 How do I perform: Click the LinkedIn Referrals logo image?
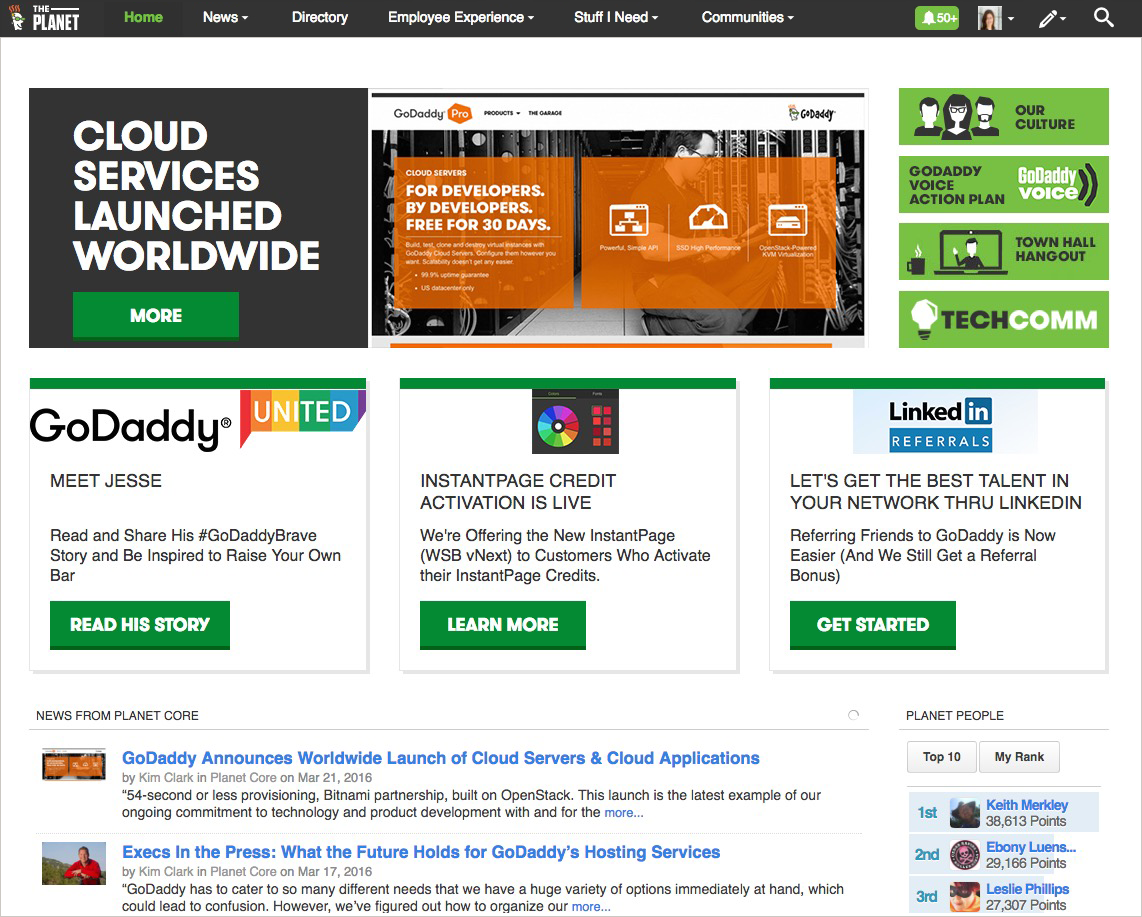click(945, 422)
